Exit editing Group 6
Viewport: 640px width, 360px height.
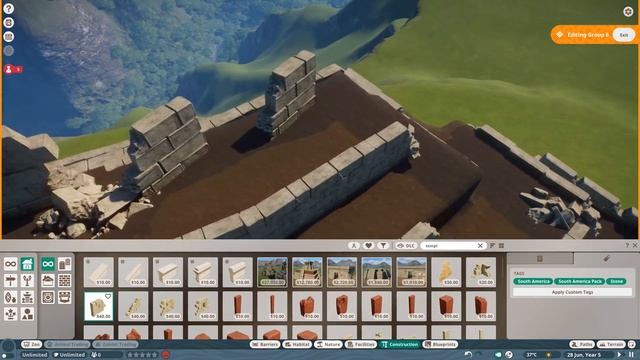pos(624,35)
